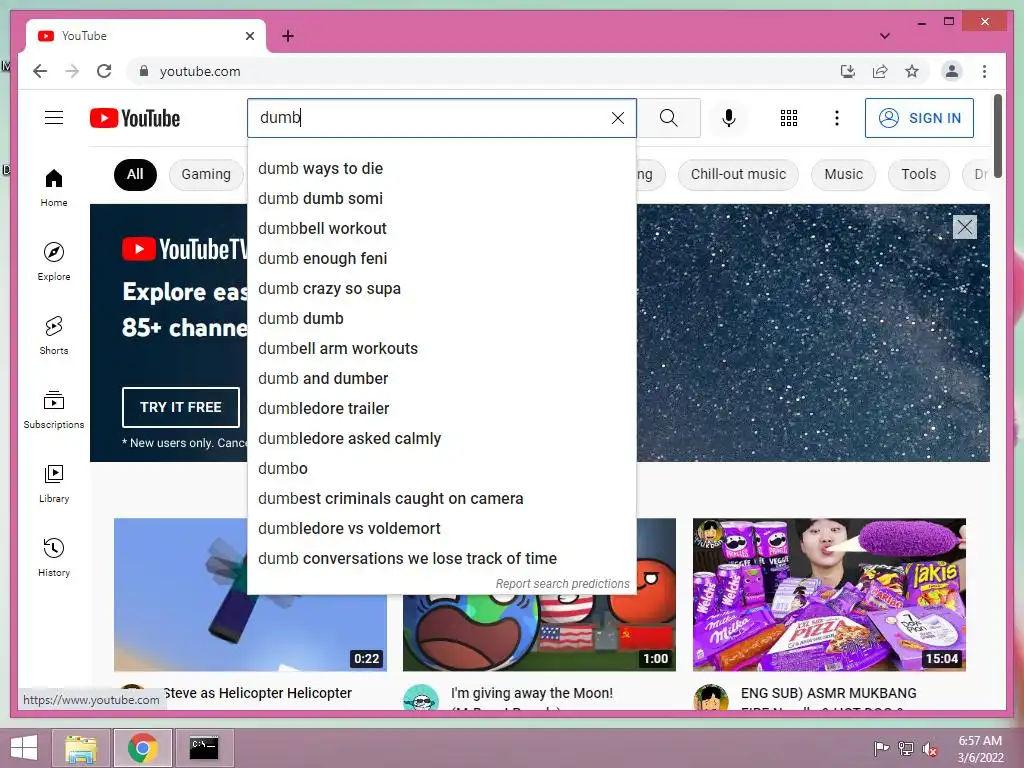
Task: Open the ASMR Mukbang video thumbnail
Action: pyautogui.click(x=829, y=595)
